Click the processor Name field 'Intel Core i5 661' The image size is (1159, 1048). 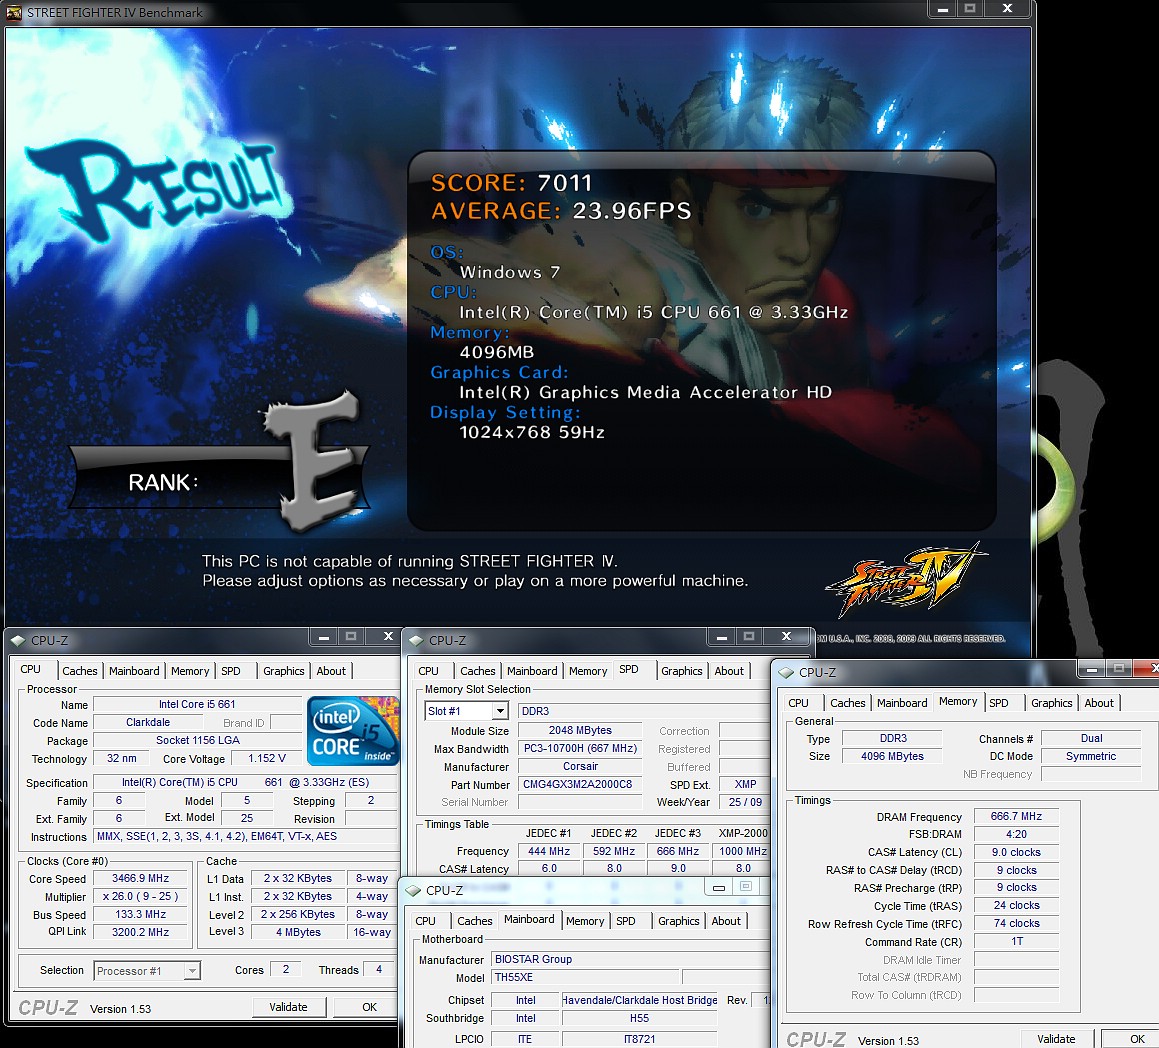(197, 704)
